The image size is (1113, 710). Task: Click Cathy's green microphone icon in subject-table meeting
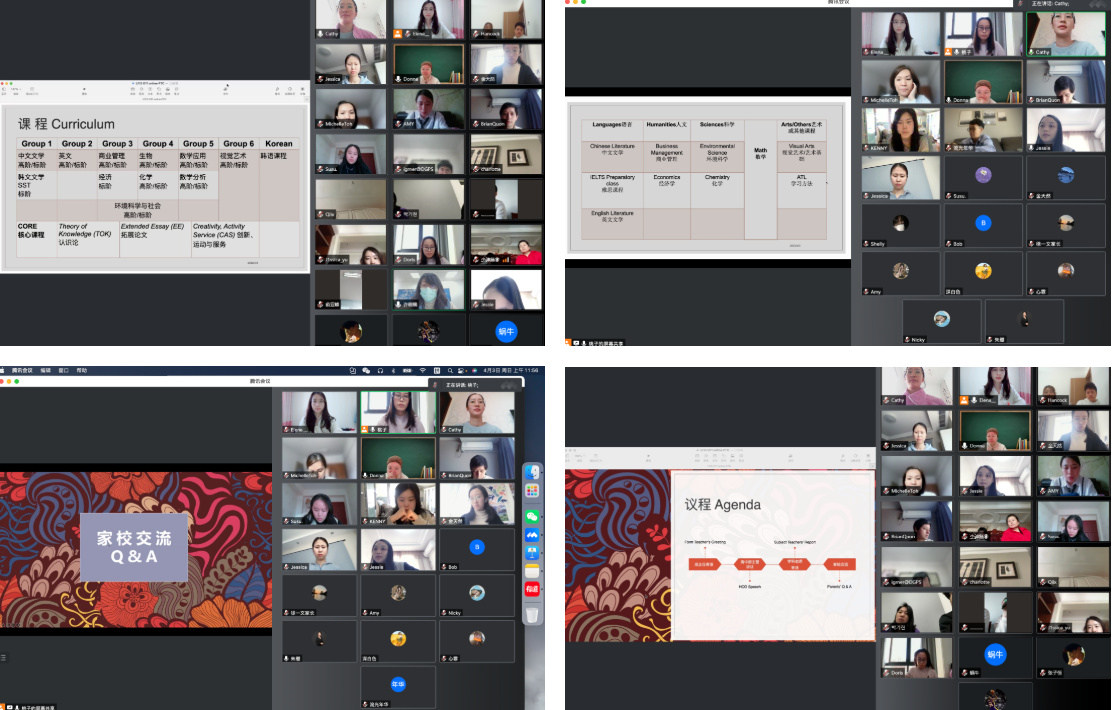tap(1031, 52)
